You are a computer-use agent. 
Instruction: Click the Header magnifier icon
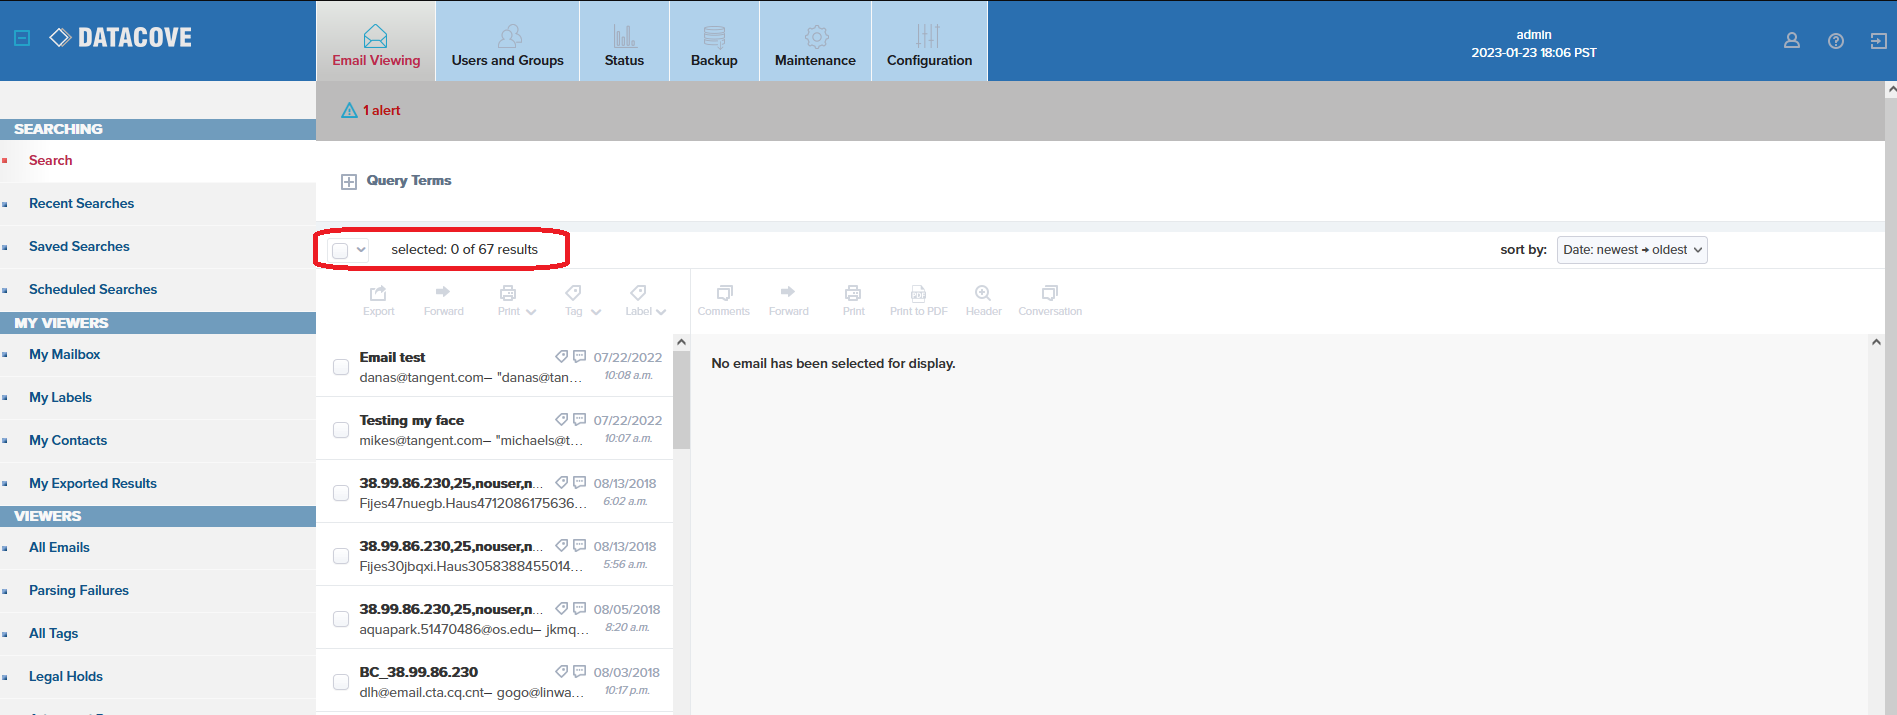pos(983,299)
